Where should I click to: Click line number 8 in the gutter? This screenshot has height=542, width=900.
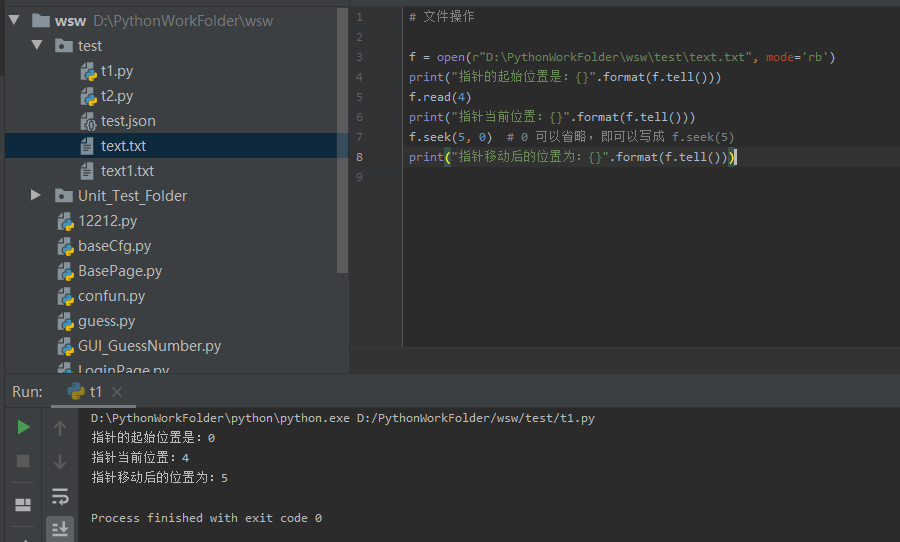click(x=359, y=157)
